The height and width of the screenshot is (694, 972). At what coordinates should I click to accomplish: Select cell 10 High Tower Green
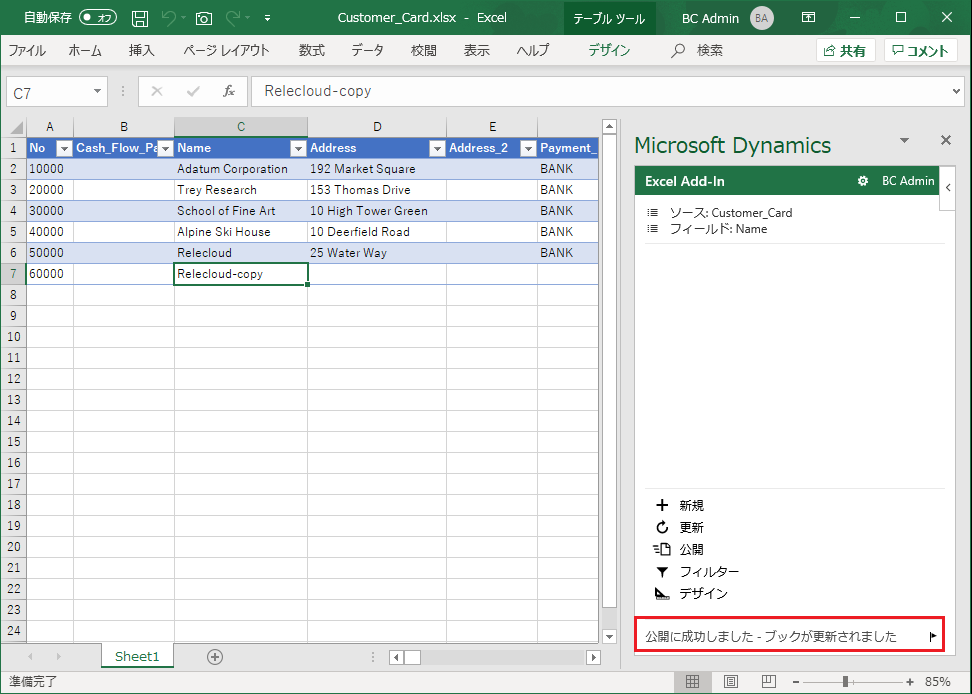pos(376,211)
